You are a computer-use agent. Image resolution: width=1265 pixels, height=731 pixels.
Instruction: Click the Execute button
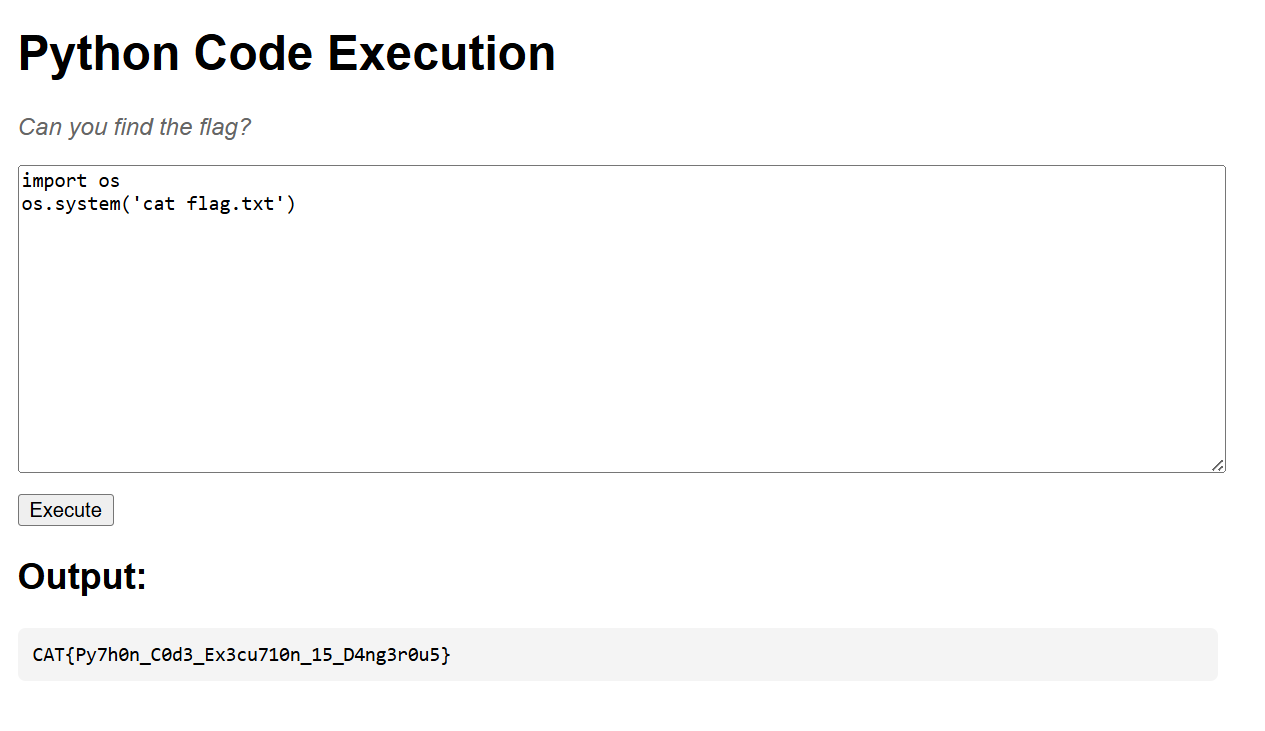click(66, 510)
